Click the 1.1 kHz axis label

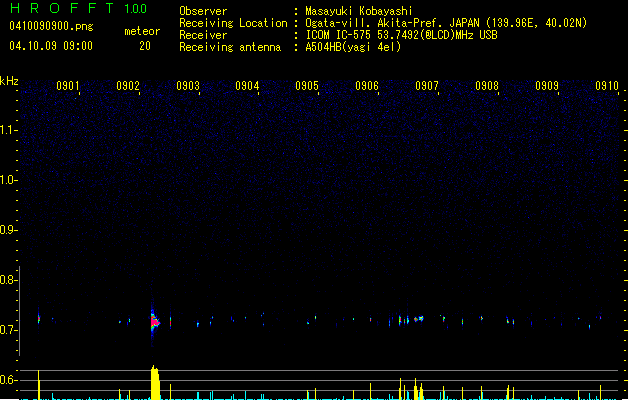point(8,130)
